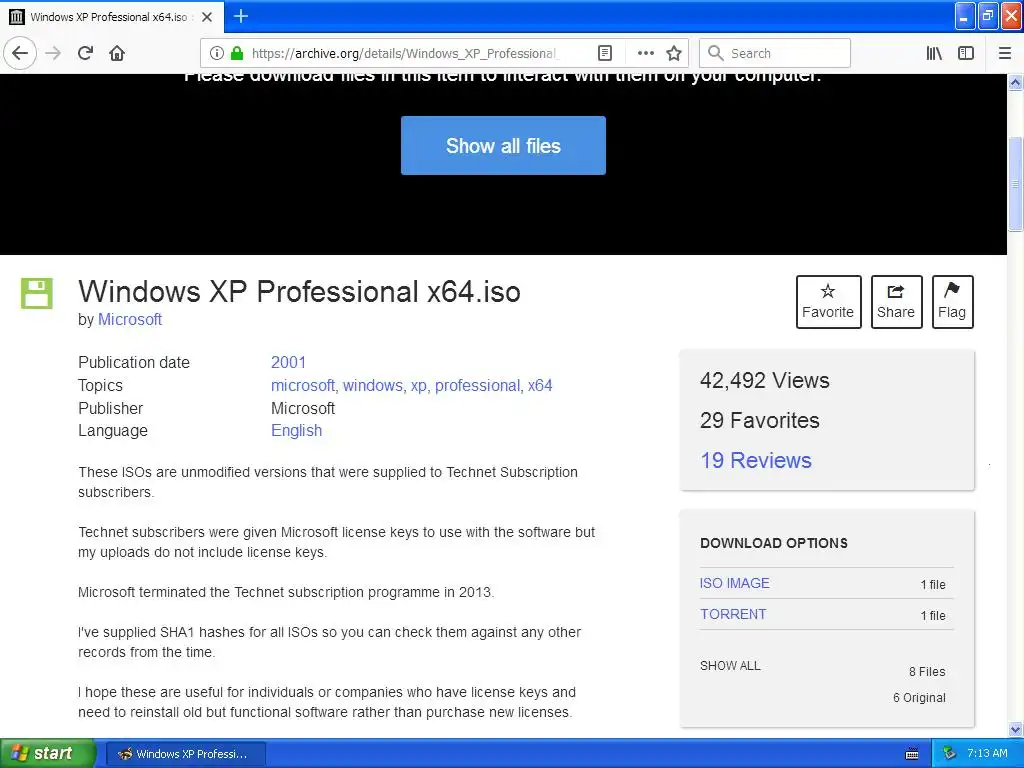Close the Windows XP Professional x64.iso tab
This screenshot has width=1024, height=768.
pos(207,17)
